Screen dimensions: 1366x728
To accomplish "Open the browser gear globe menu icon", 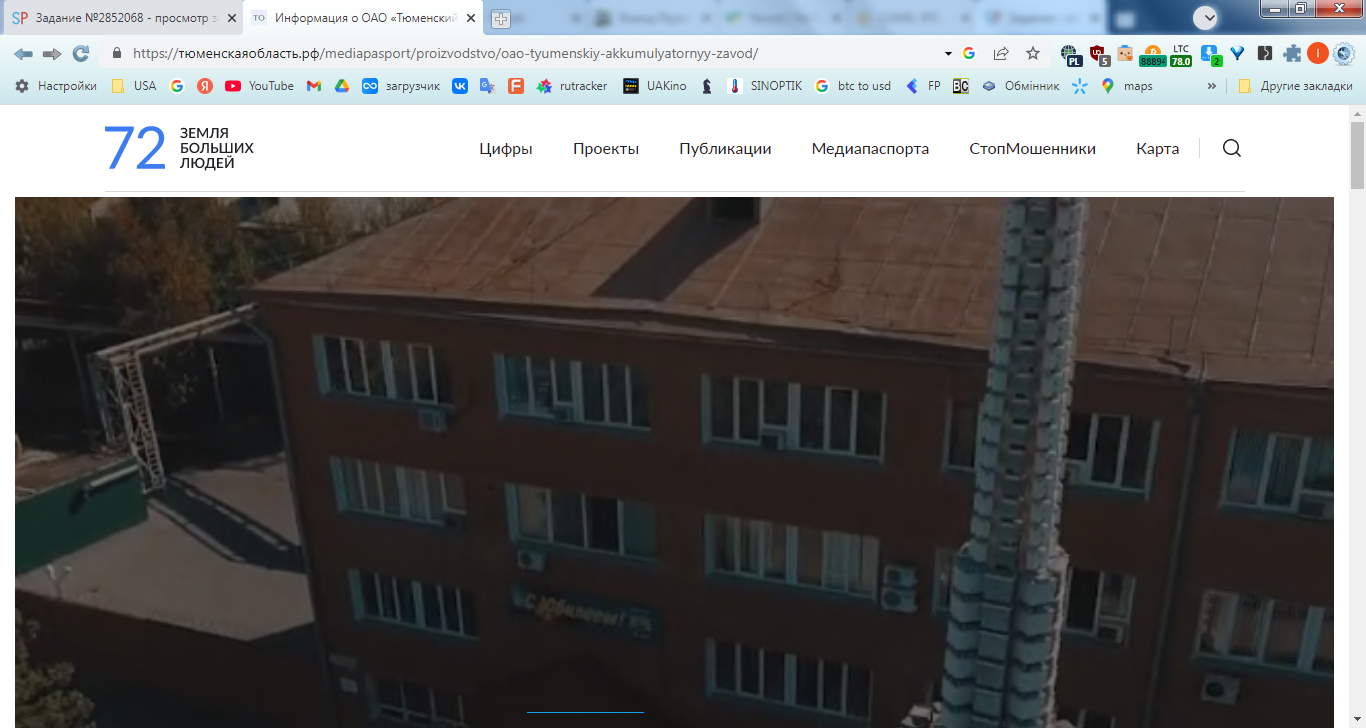I will [x=1343, y=53].
